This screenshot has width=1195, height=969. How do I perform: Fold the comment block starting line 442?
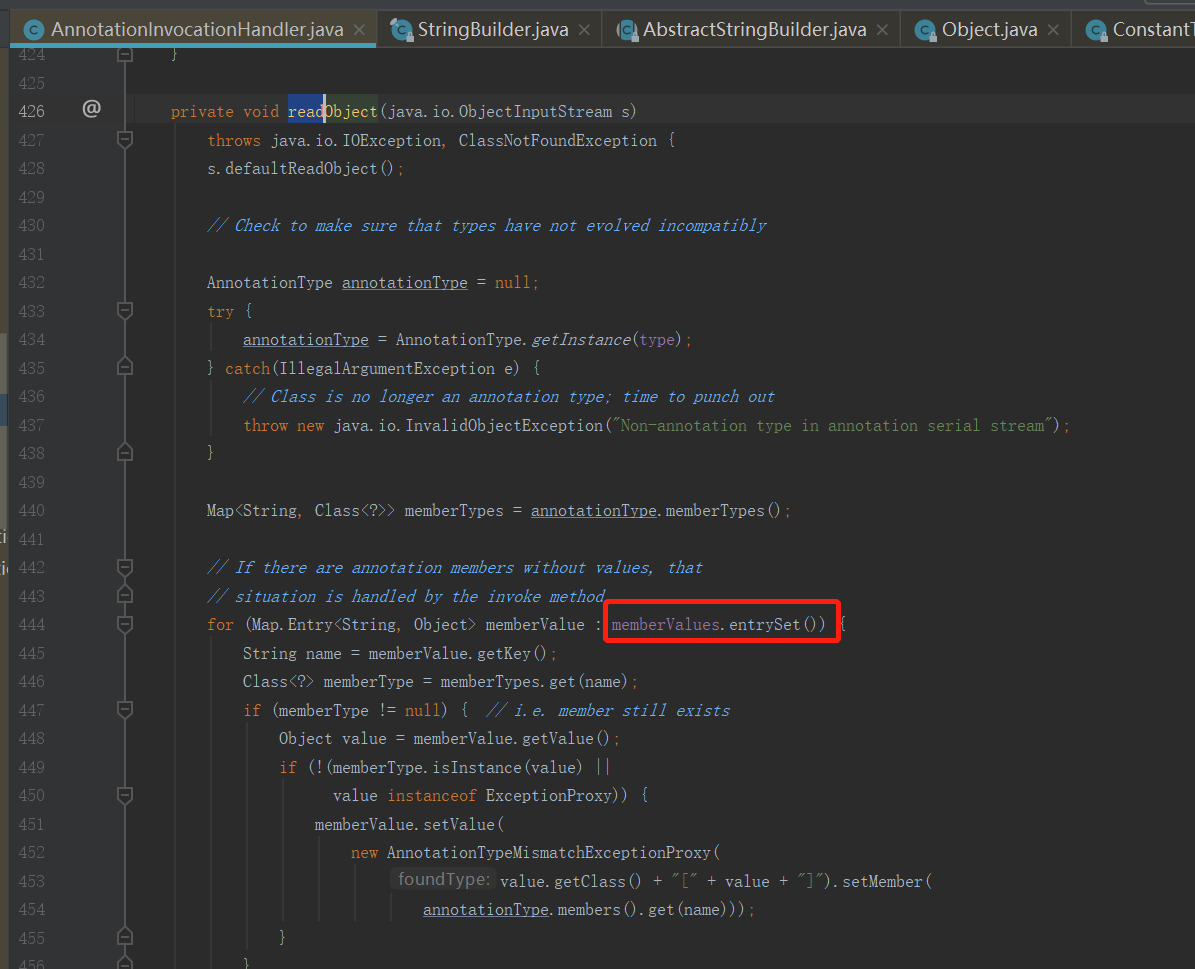(x=124, y=568)
